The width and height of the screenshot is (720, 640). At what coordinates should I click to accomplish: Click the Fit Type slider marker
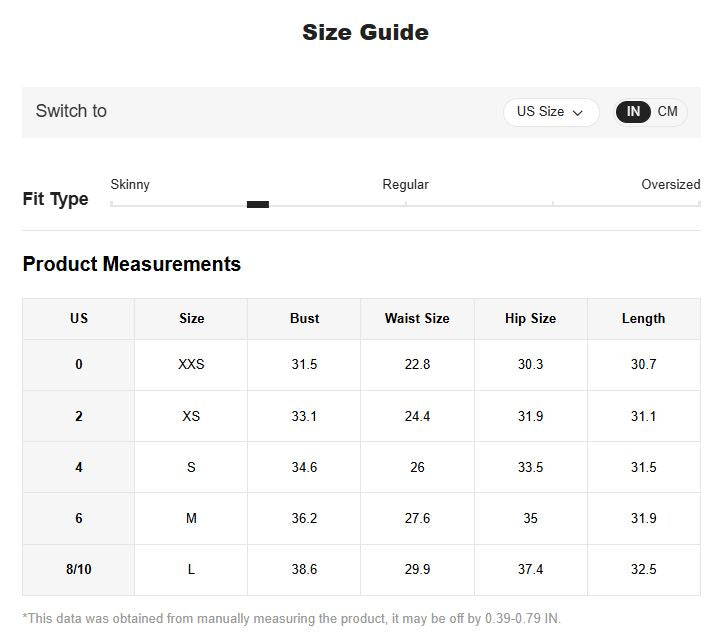click(258, 204)
